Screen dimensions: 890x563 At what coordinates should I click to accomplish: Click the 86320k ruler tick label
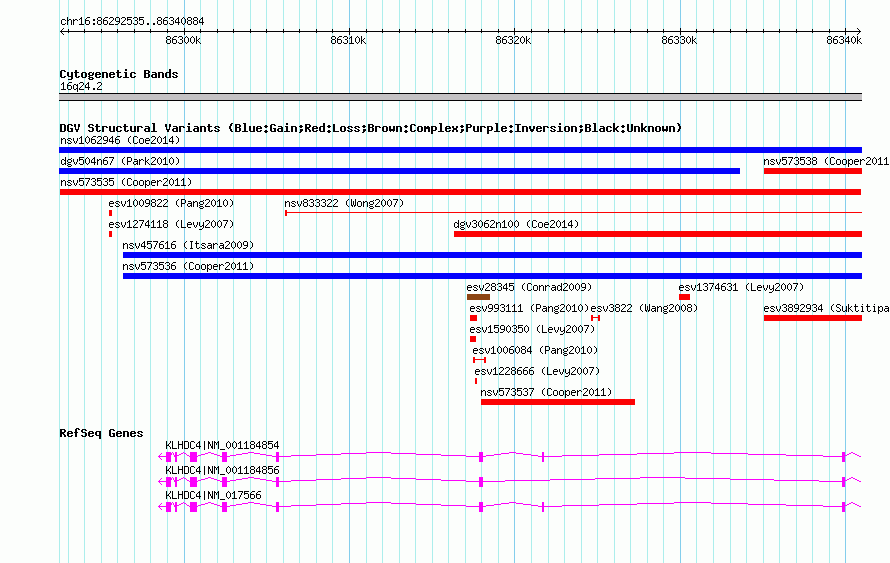514,40
